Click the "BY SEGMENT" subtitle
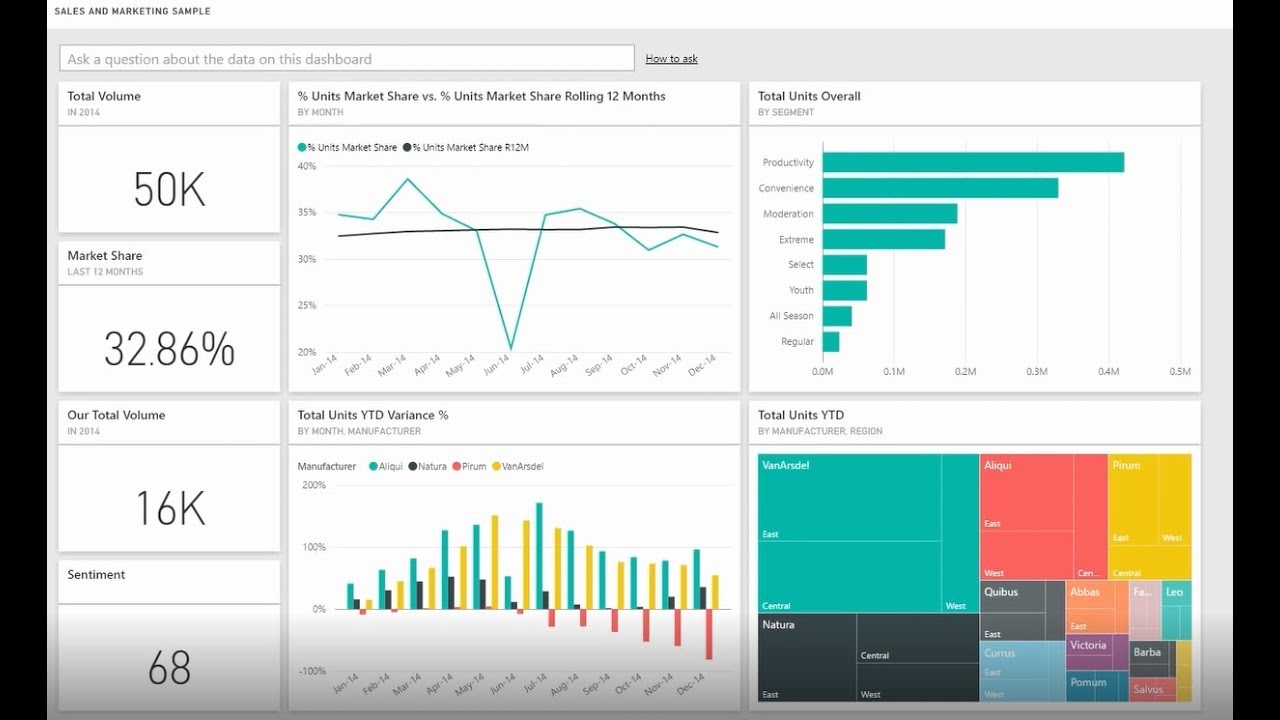 coord(786,113)
